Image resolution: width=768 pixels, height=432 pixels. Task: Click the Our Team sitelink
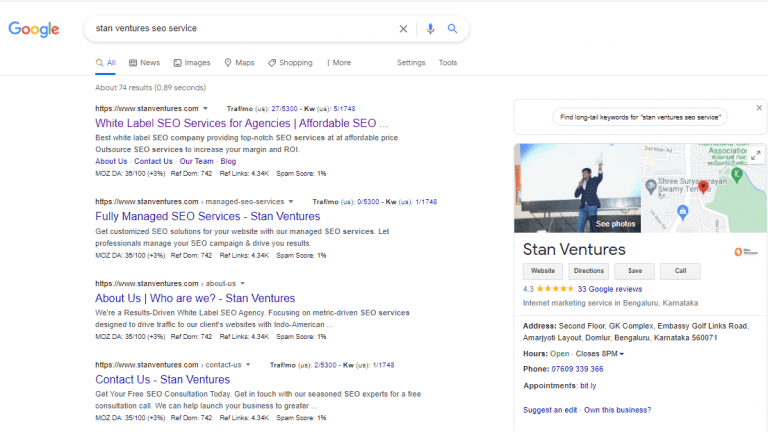tap(196, 162)
